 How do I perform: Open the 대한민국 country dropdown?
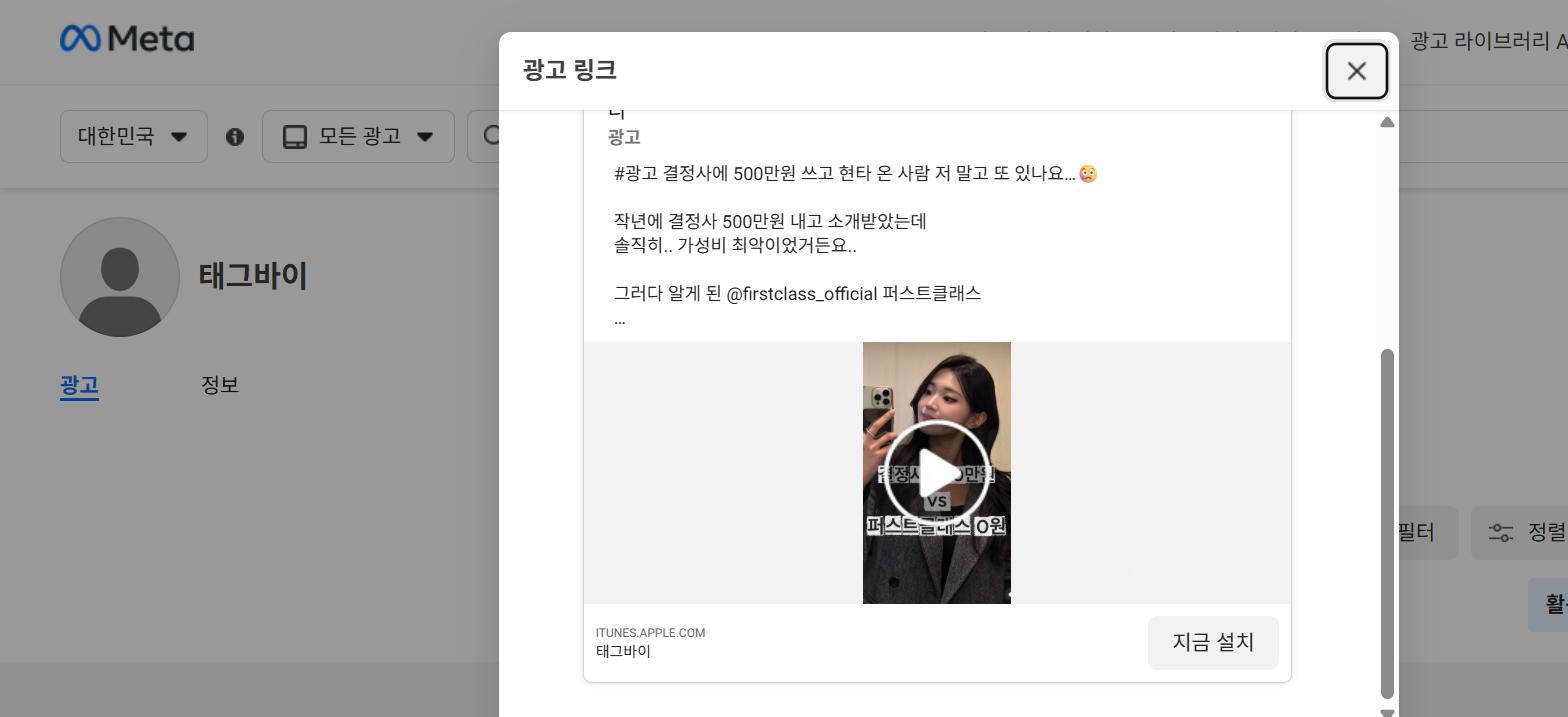point(134,136)
